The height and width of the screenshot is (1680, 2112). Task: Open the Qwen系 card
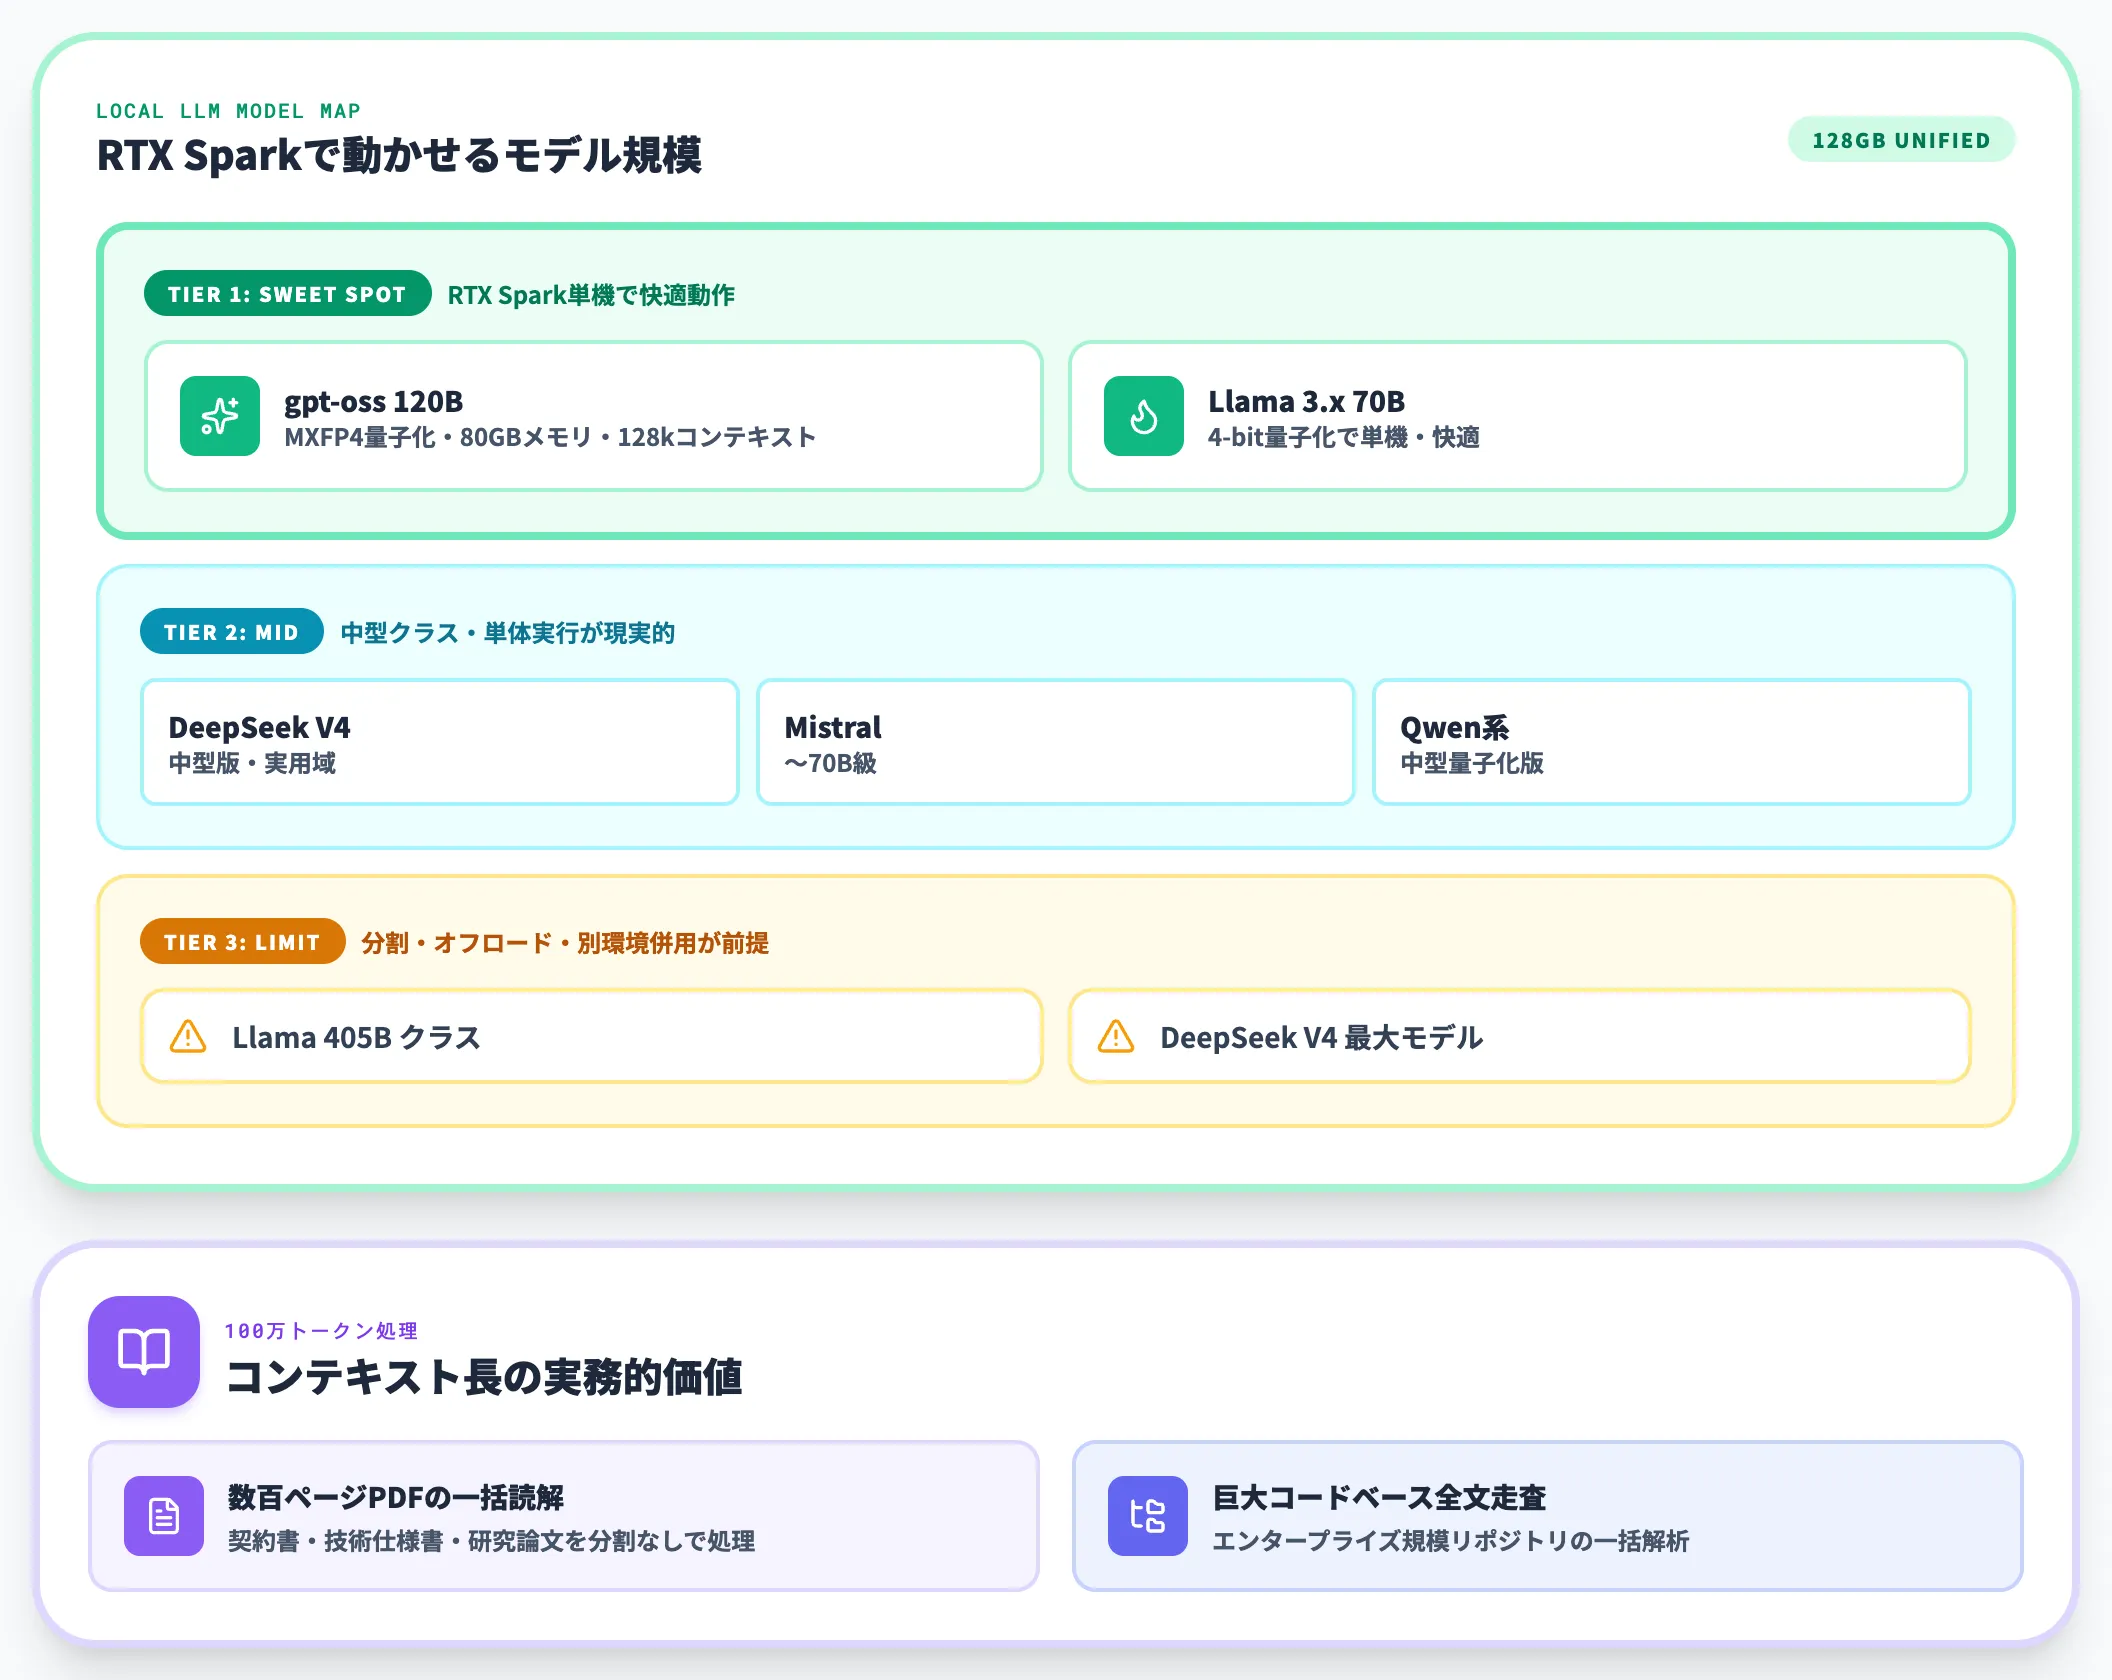[x=1672, y=742]
